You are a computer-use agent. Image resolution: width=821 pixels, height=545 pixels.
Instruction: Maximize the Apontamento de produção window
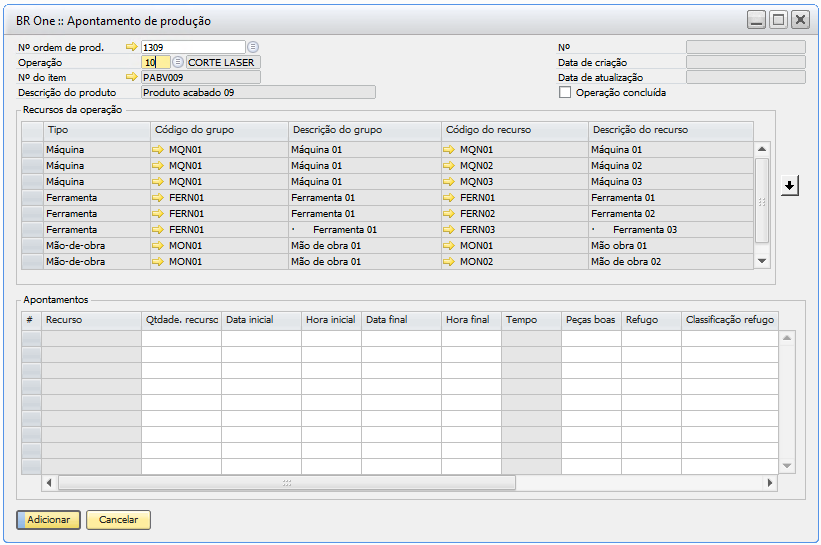pos(779,20)
